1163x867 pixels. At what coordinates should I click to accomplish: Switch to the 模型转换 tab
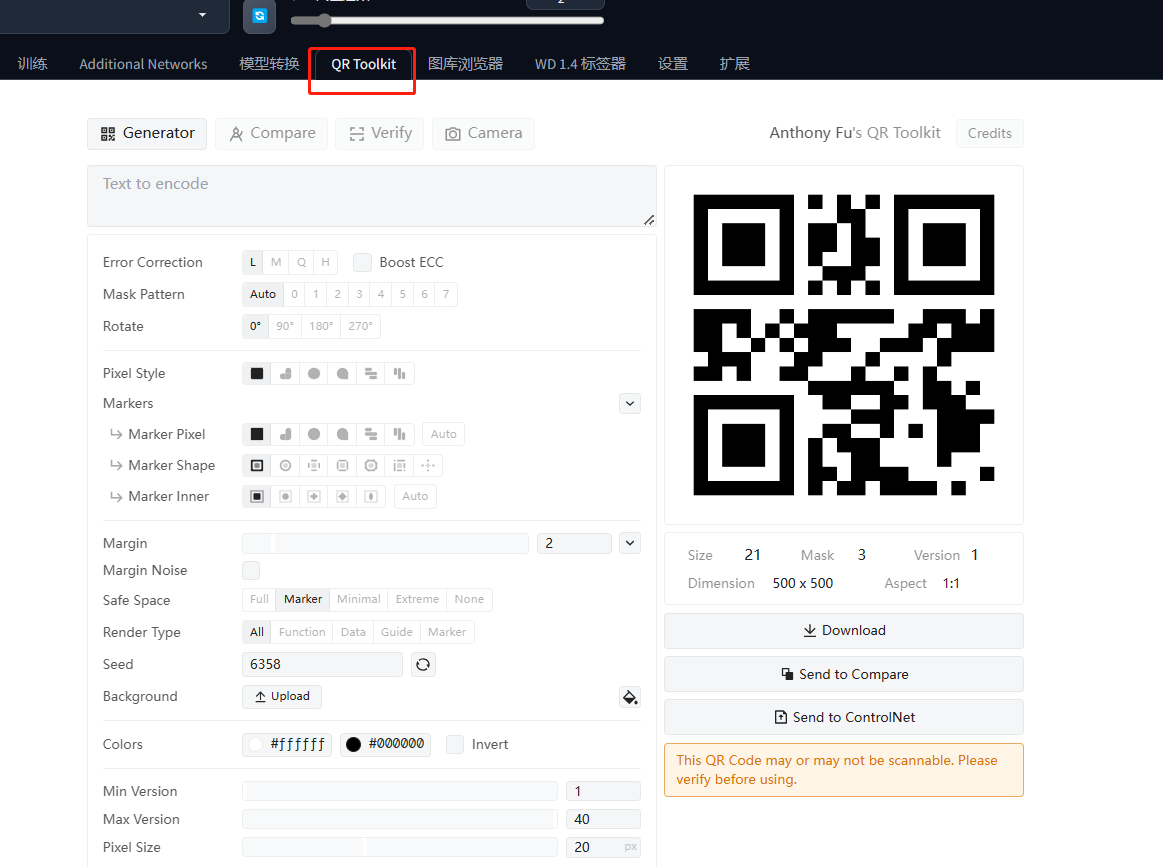point(269,65)
